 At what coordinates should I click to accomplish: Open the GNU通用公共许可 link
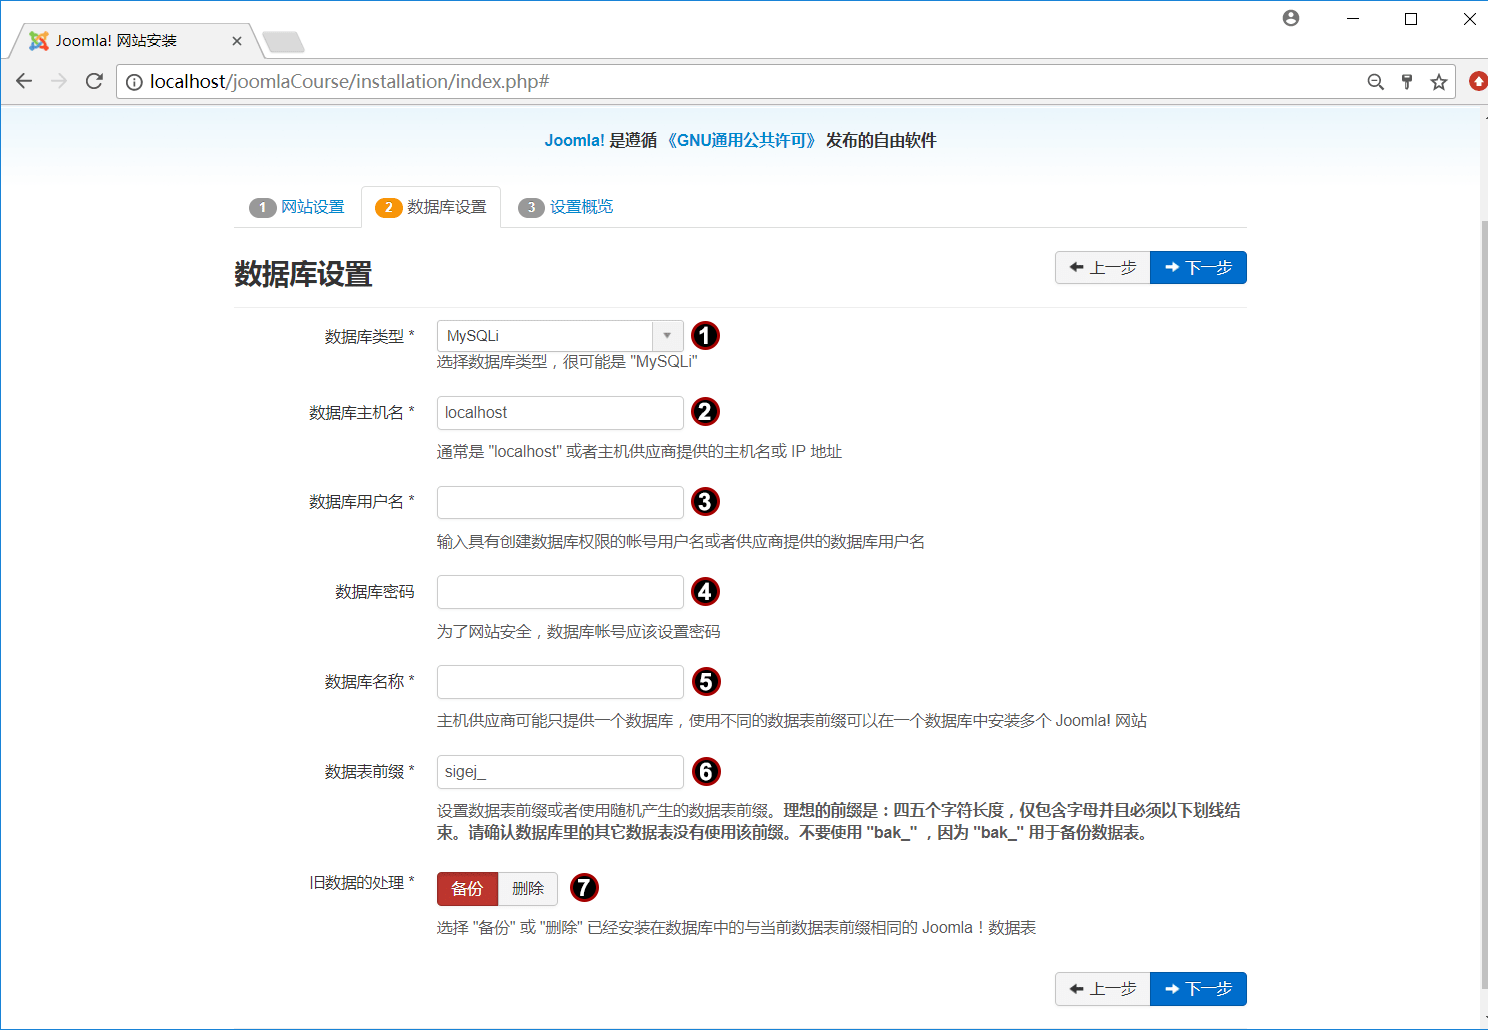pyautogui.click(x=741, y=141)
